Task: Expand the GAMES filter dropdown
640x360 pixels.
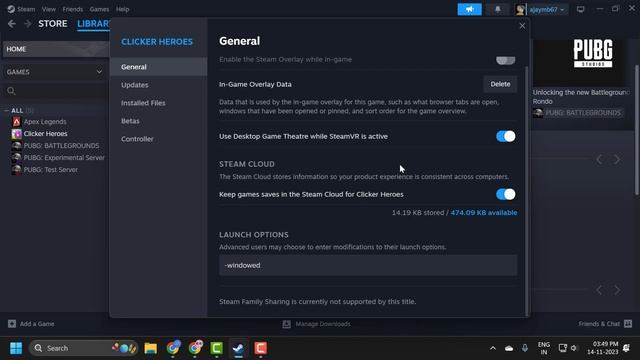Action: pos(99,72)
